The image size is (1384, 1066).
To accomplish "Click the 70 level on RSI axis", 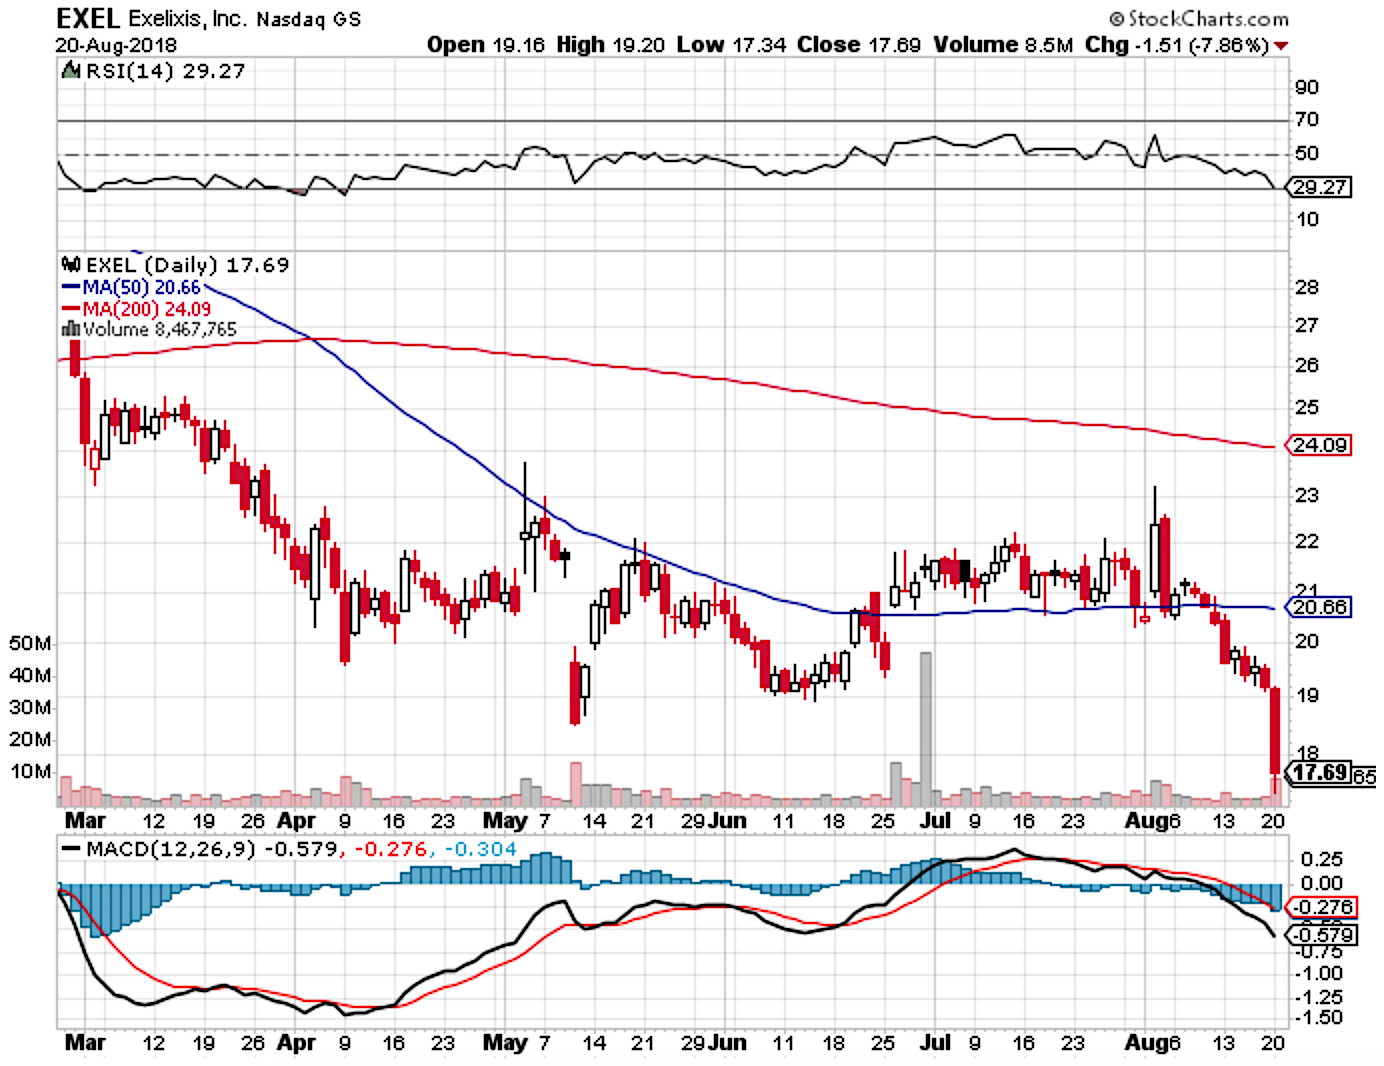I will tap(1307, 119).
